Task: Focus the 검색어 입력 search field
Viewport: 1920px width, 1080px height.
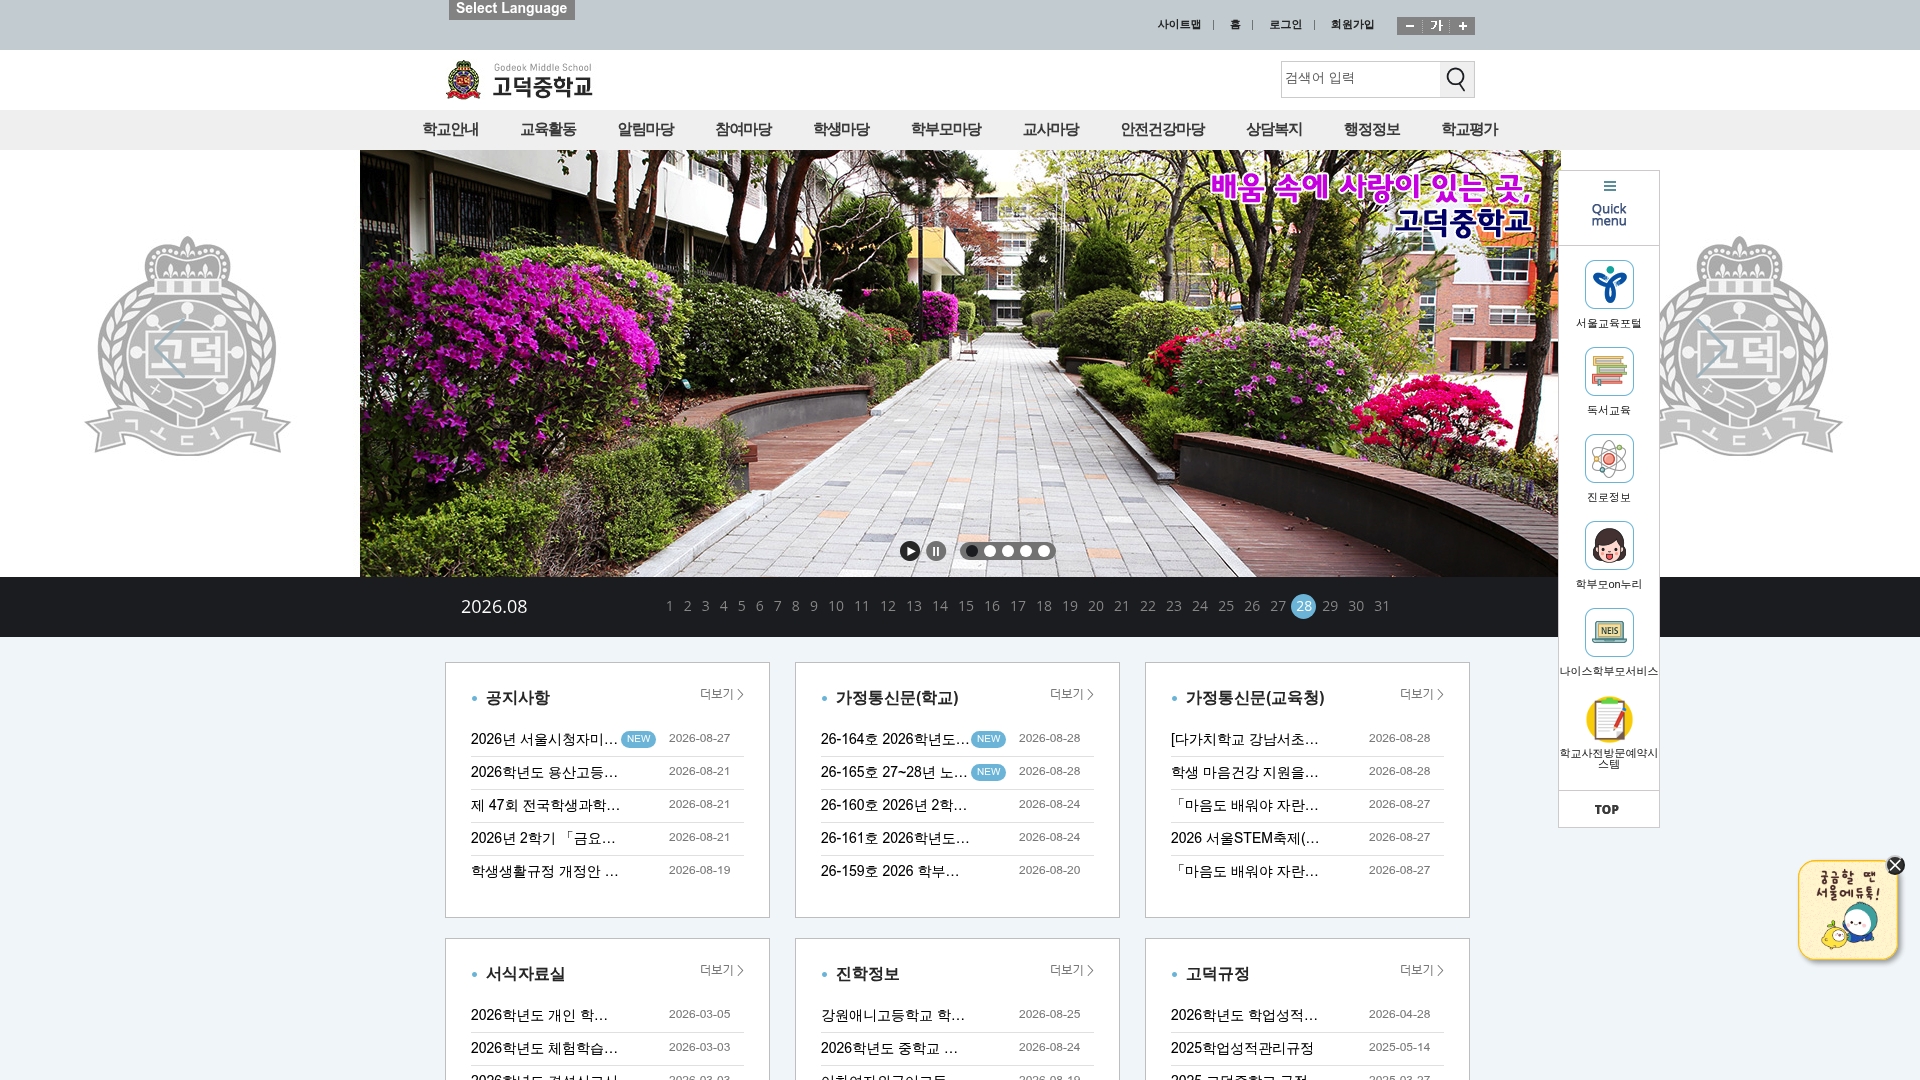Action: pyautogui.click(x=1361, y=79)
